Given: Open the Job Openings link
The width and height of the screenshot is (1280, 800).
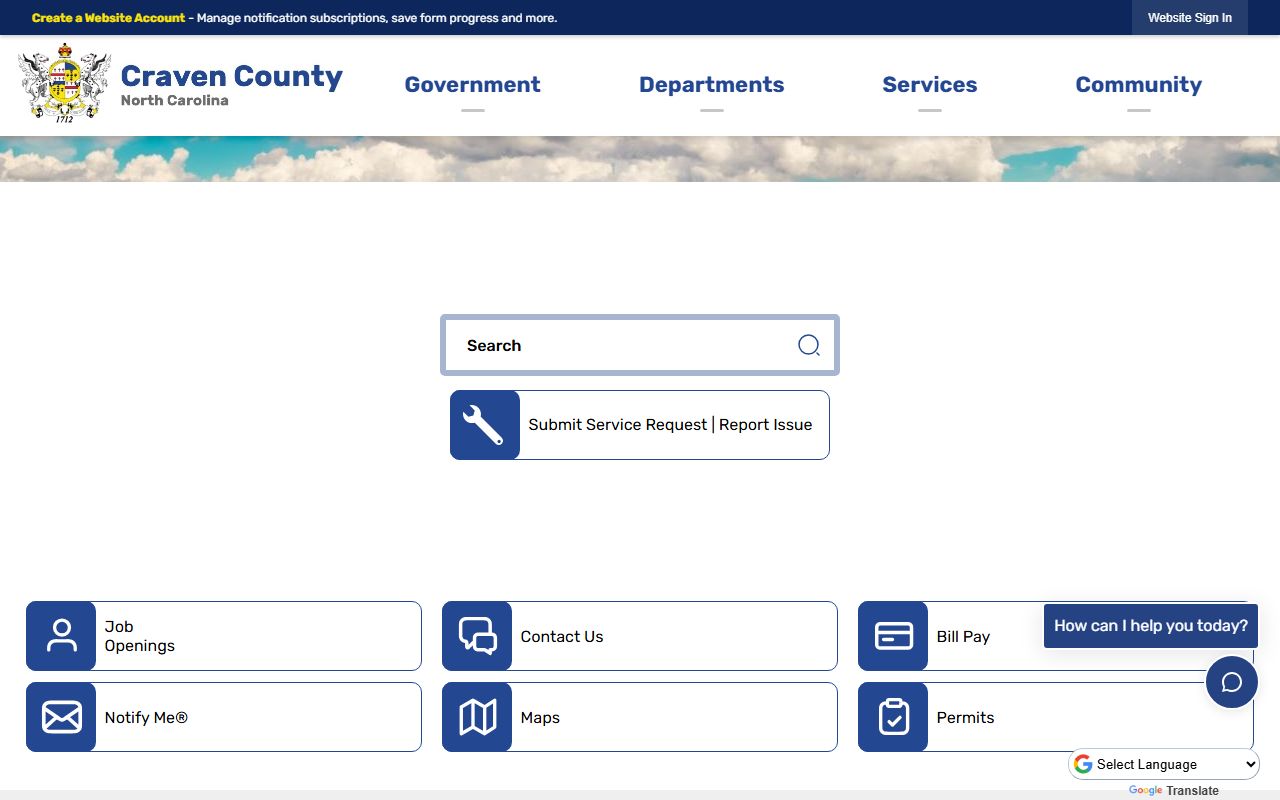Looking at the screenshot, I should 224,636.
